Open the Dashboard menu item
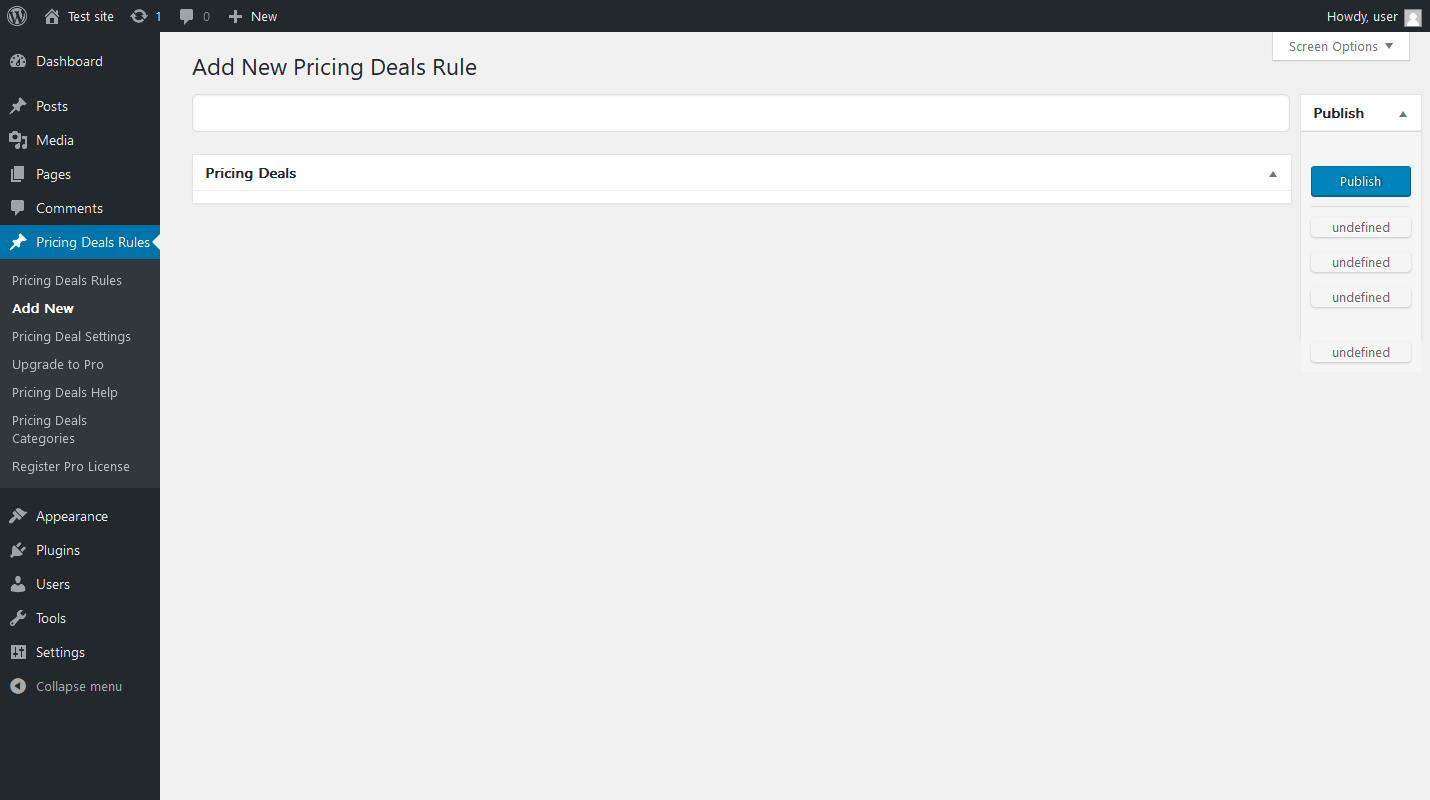 [x=80, y=61]
